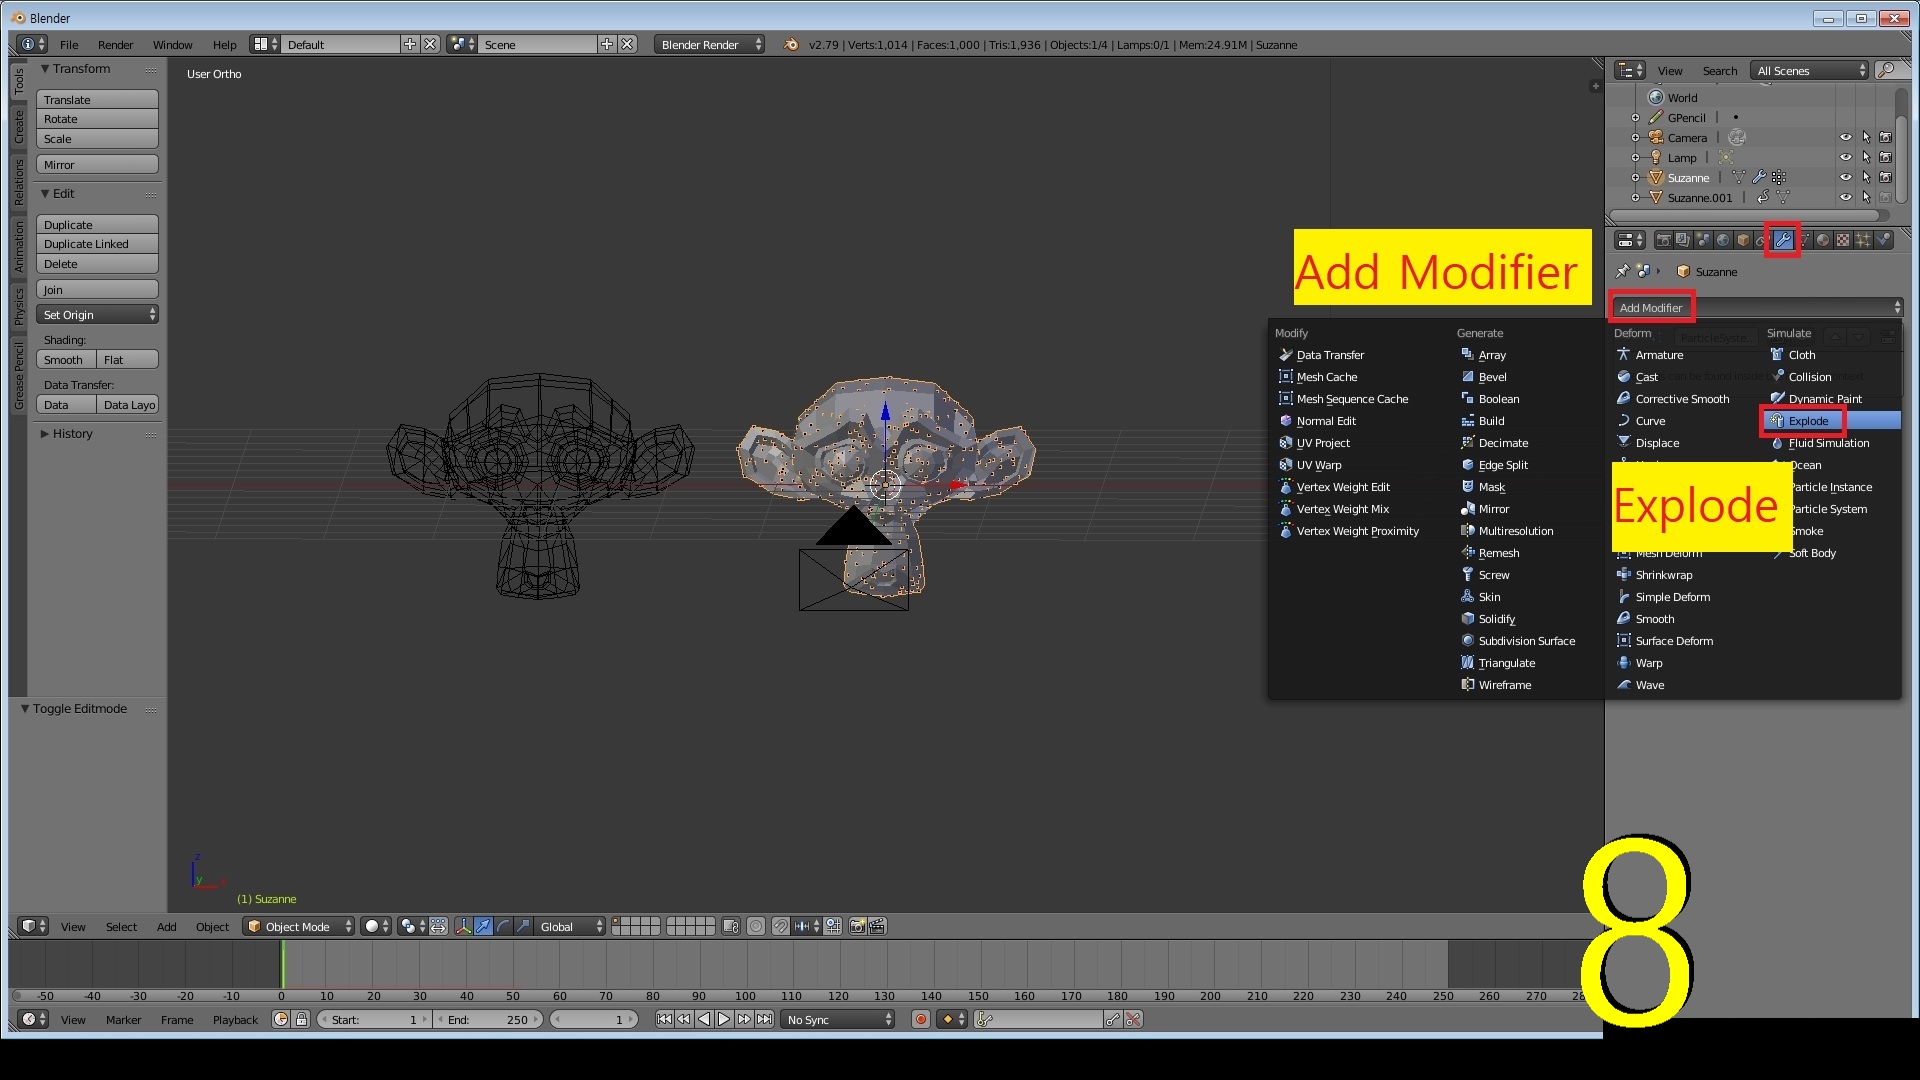Click the Mirror button
The image size is (1920, 1080).
98,164
